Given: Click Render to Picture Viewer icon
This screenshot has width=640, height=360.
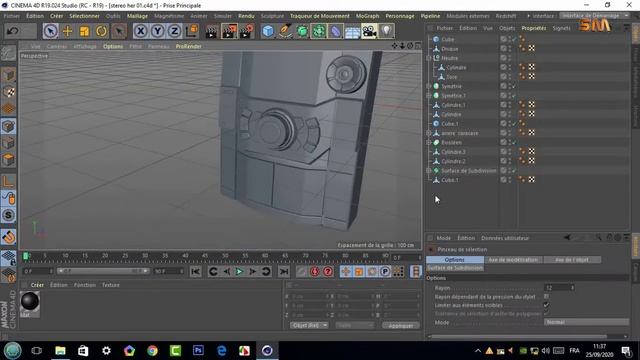Looking at the screenshot, I should click(x=229, y=31).
